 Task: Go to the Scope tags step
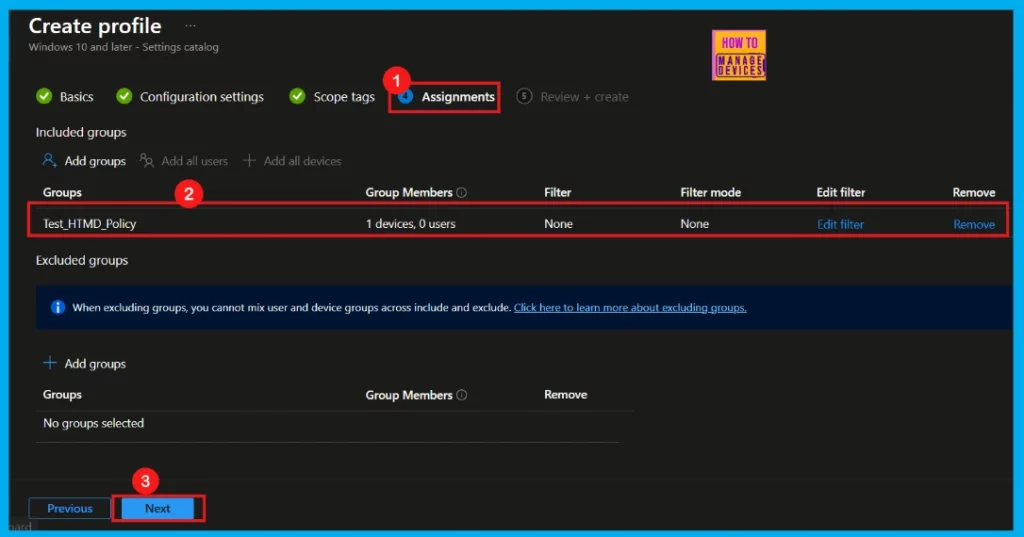pos(344,97)
